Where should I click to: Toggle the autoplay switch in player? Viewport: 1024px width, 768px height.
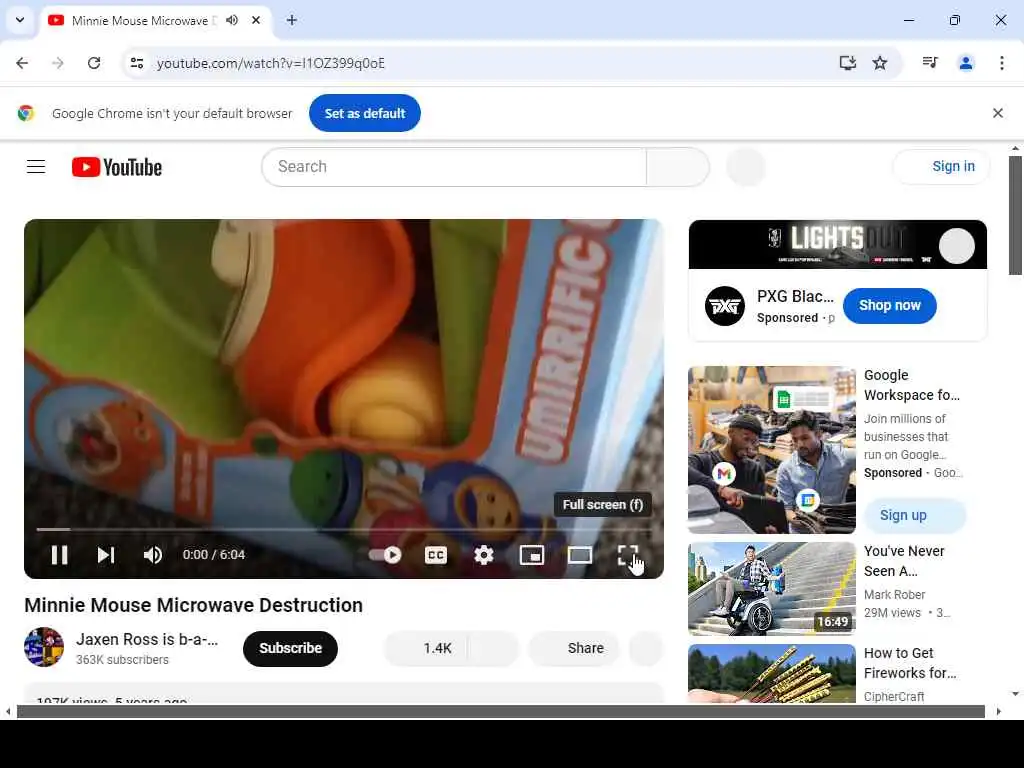pyautogui.click(x=385, y=554)
